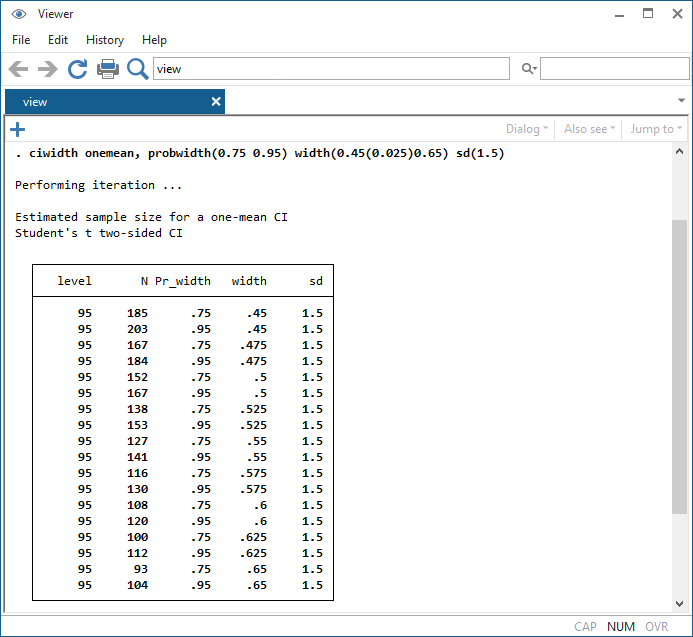Click the N value 93
The width and height of the screenshot is (693, 637).
coord(141,569)
